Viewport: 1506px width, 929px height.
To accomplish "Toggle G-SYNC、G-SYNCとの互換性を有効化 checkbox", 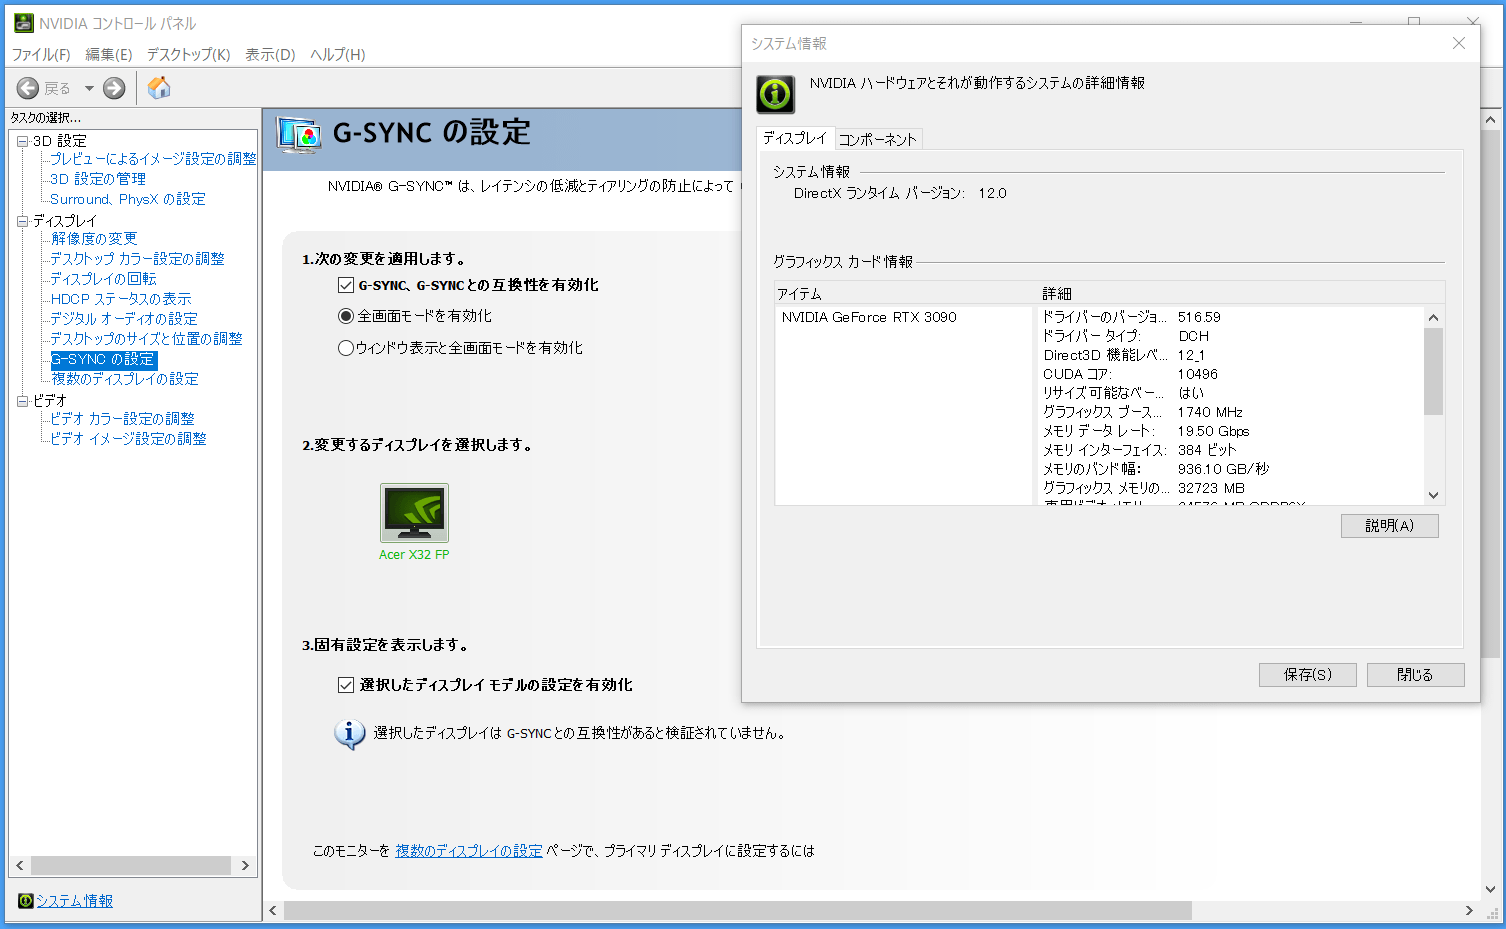I will click(346, 285).
